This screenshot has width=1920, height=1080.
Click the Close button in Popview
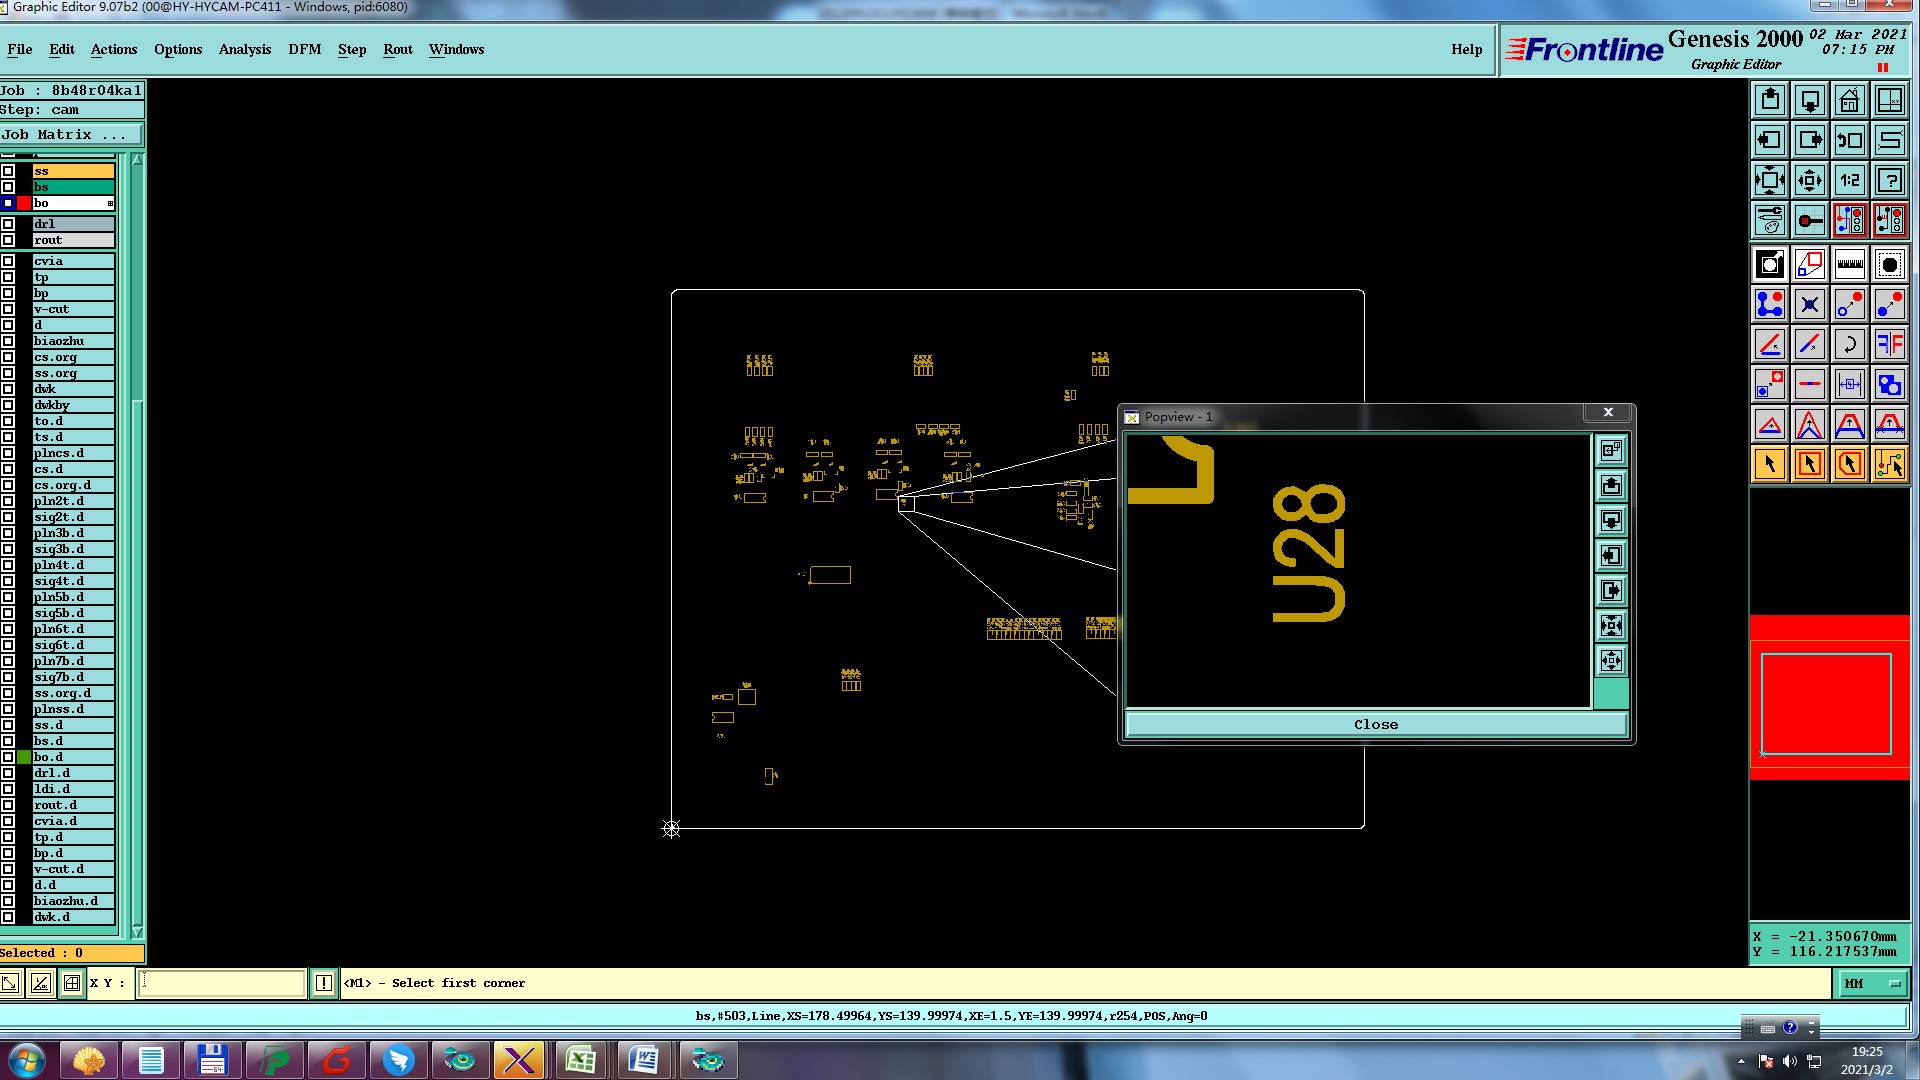coord(1375,725)
